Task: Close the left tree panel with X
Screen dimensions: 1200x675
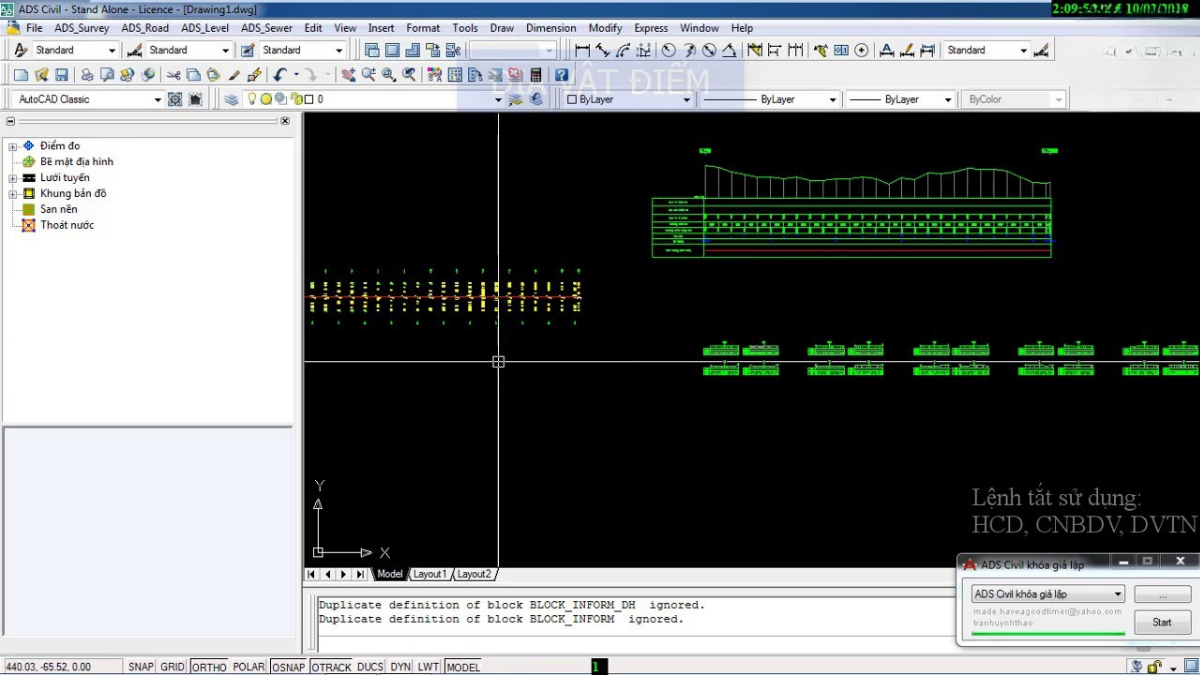Action: (285, 121)
